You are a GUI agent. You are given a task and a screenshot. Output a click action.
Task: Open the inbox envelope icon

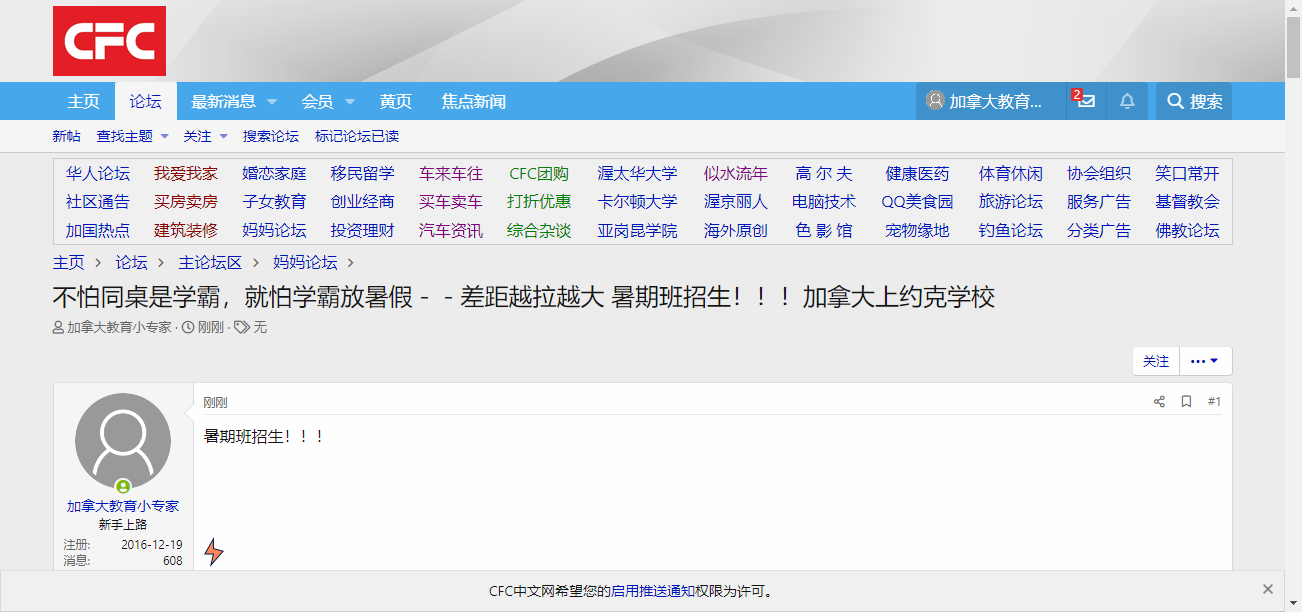(x=1085, y=101)
